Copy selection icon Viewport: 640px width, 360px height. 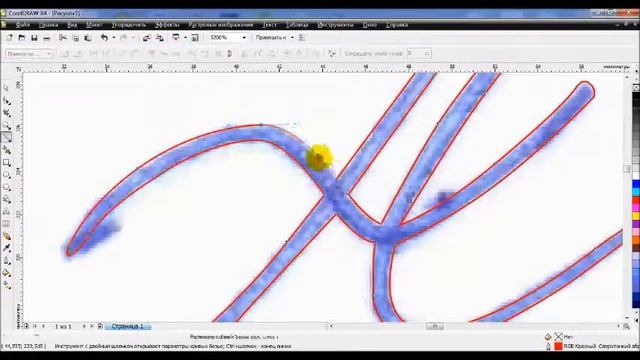coord(76,38)
